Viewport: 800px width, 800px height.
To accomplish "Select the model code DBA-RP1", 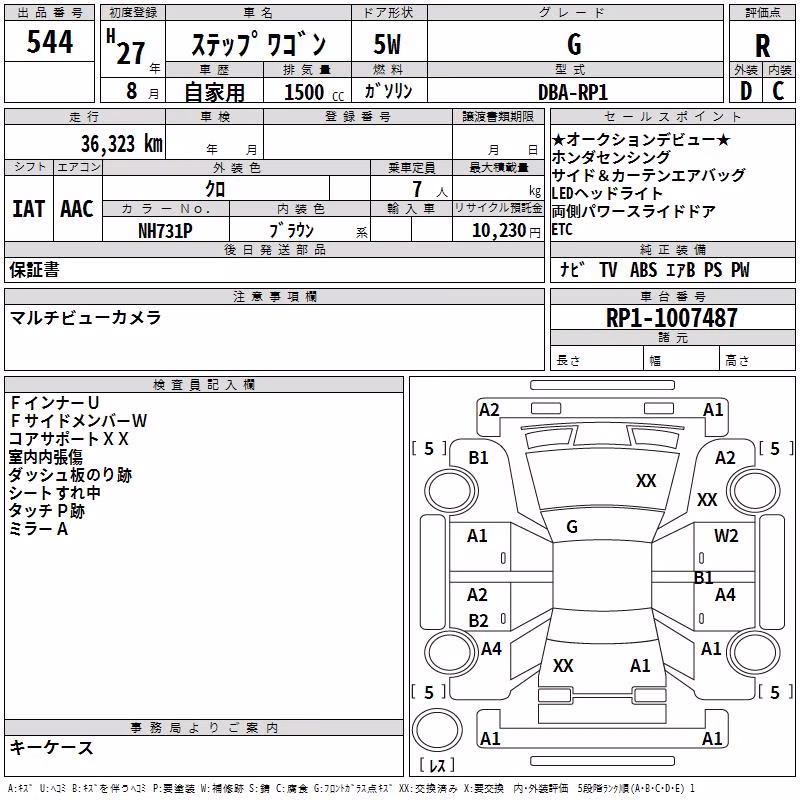I will click(573, 92).
